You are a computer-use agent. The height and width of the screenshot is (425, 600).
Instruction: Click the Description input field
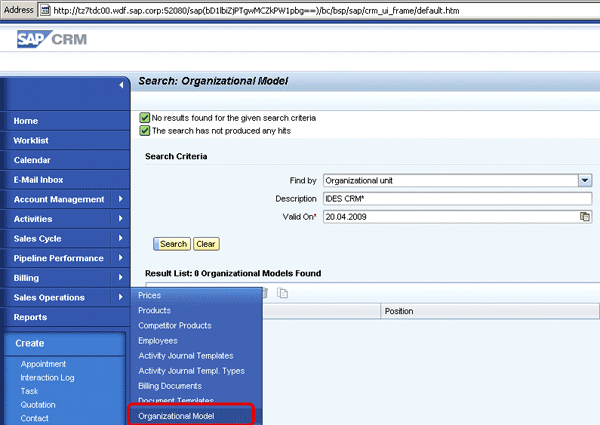pos(457,198)
